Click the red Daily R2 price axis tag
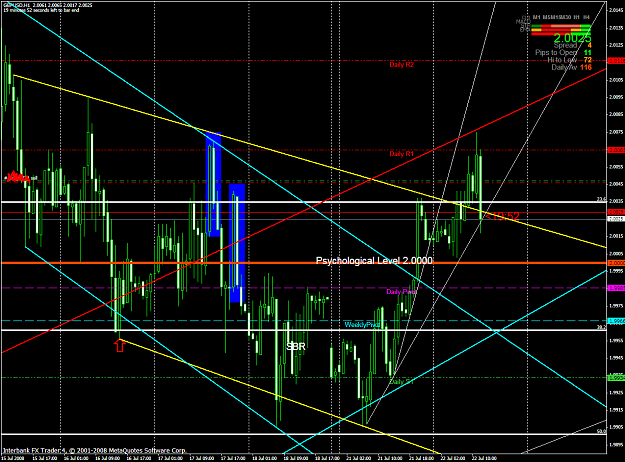The image size is (625, 462). (616, 61)
